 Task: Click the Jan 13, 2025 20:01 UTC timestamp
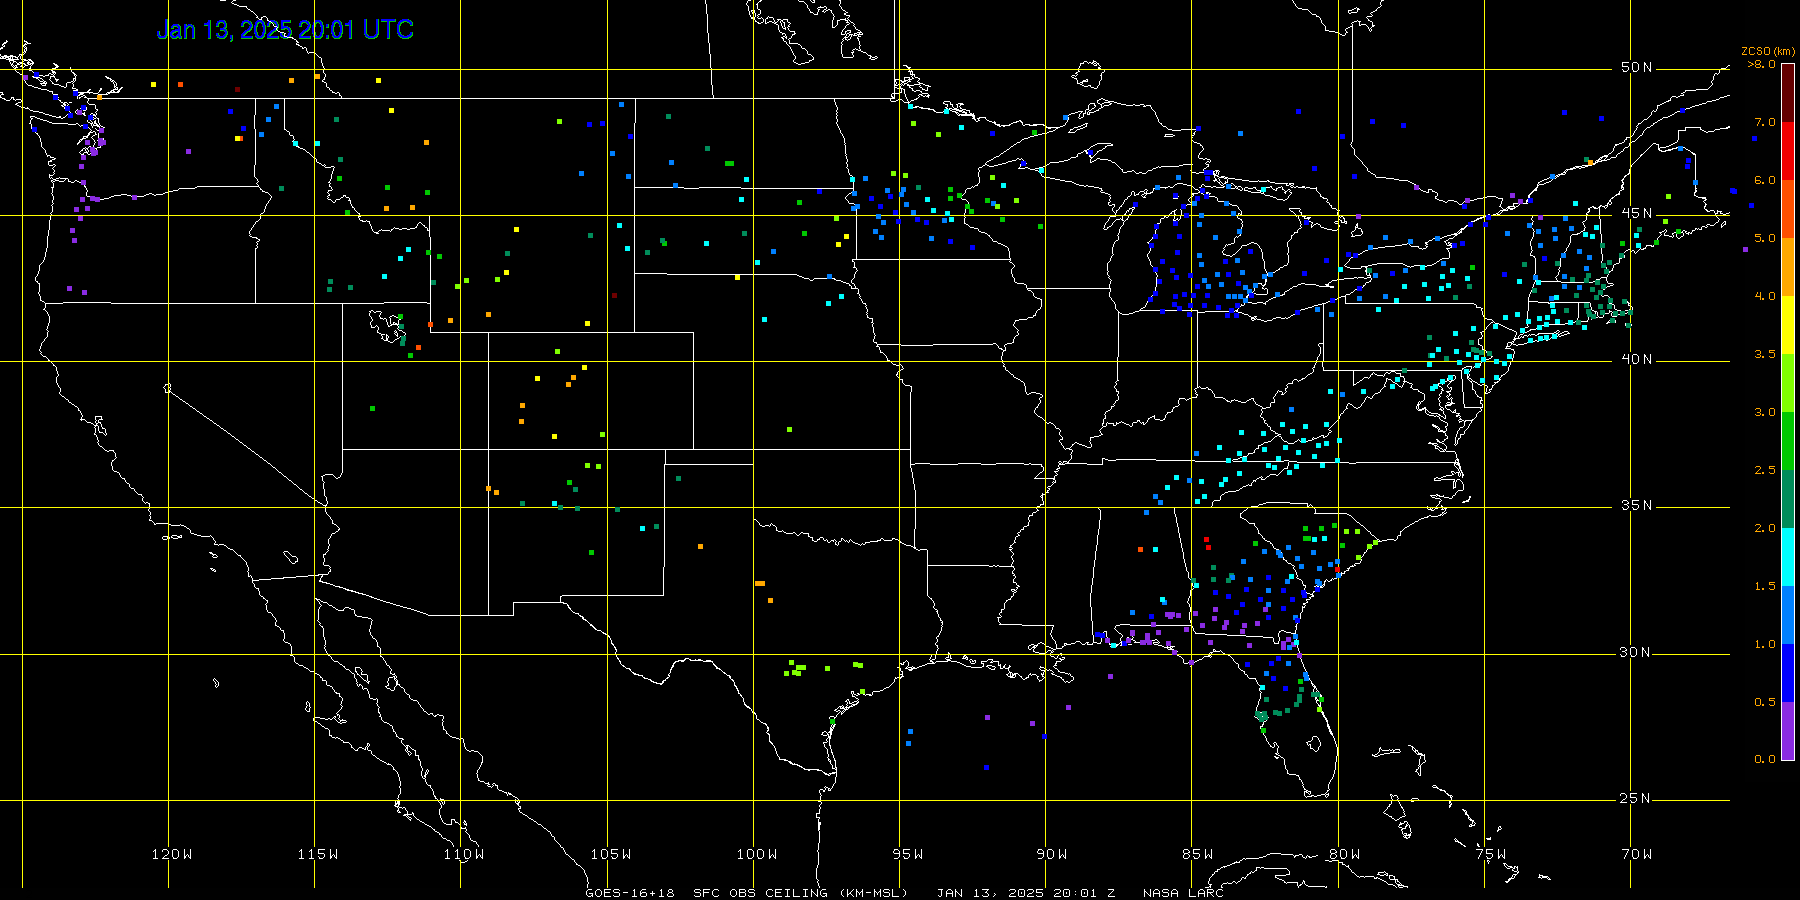pyautogui.click(x=285, y=30)
